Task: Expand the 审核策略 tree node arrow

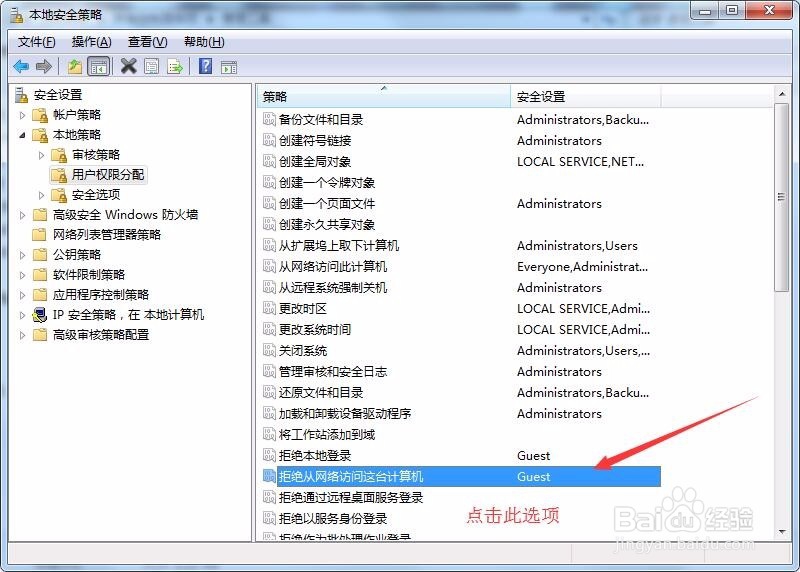Action: [41, 155]
